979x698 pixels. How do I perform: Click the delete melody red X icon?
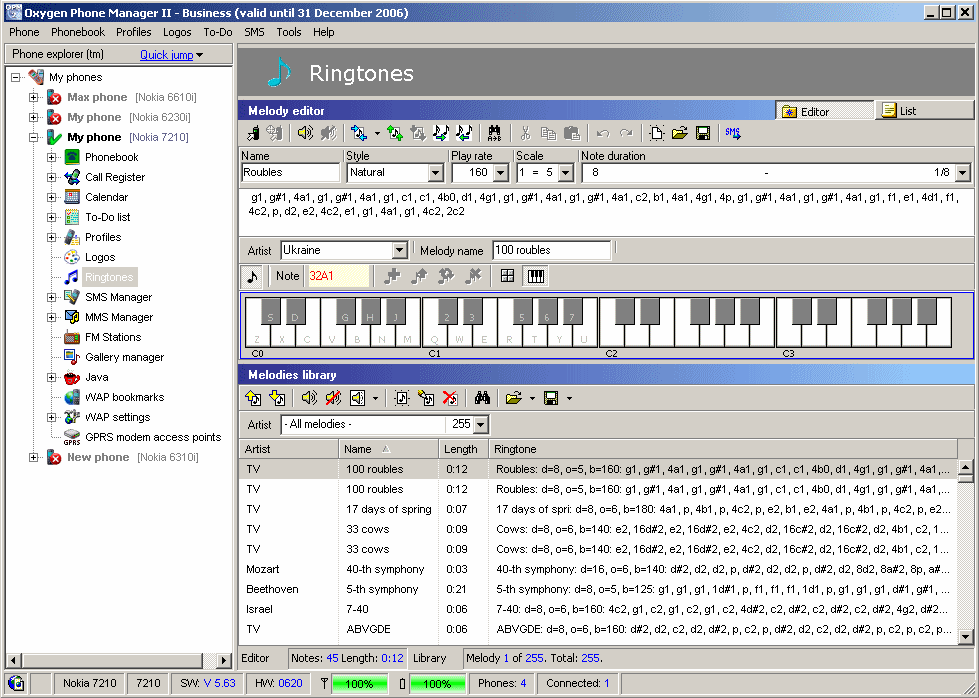coord(450,398)
